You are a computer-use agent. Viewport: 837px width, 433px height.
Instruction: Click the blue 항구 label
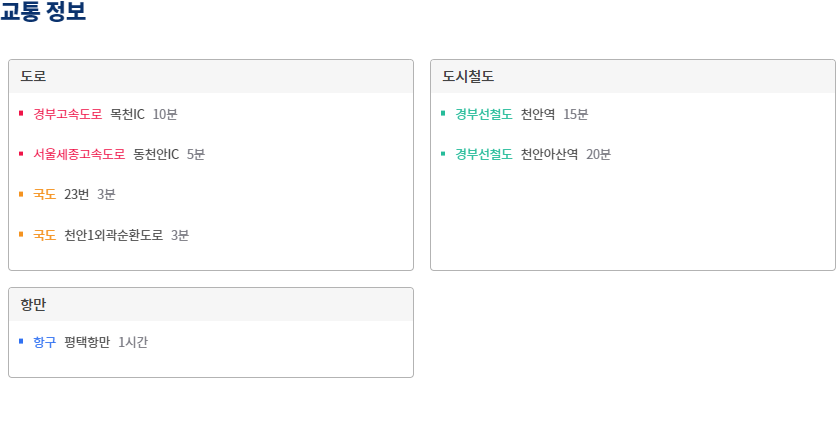click(45, 342)
